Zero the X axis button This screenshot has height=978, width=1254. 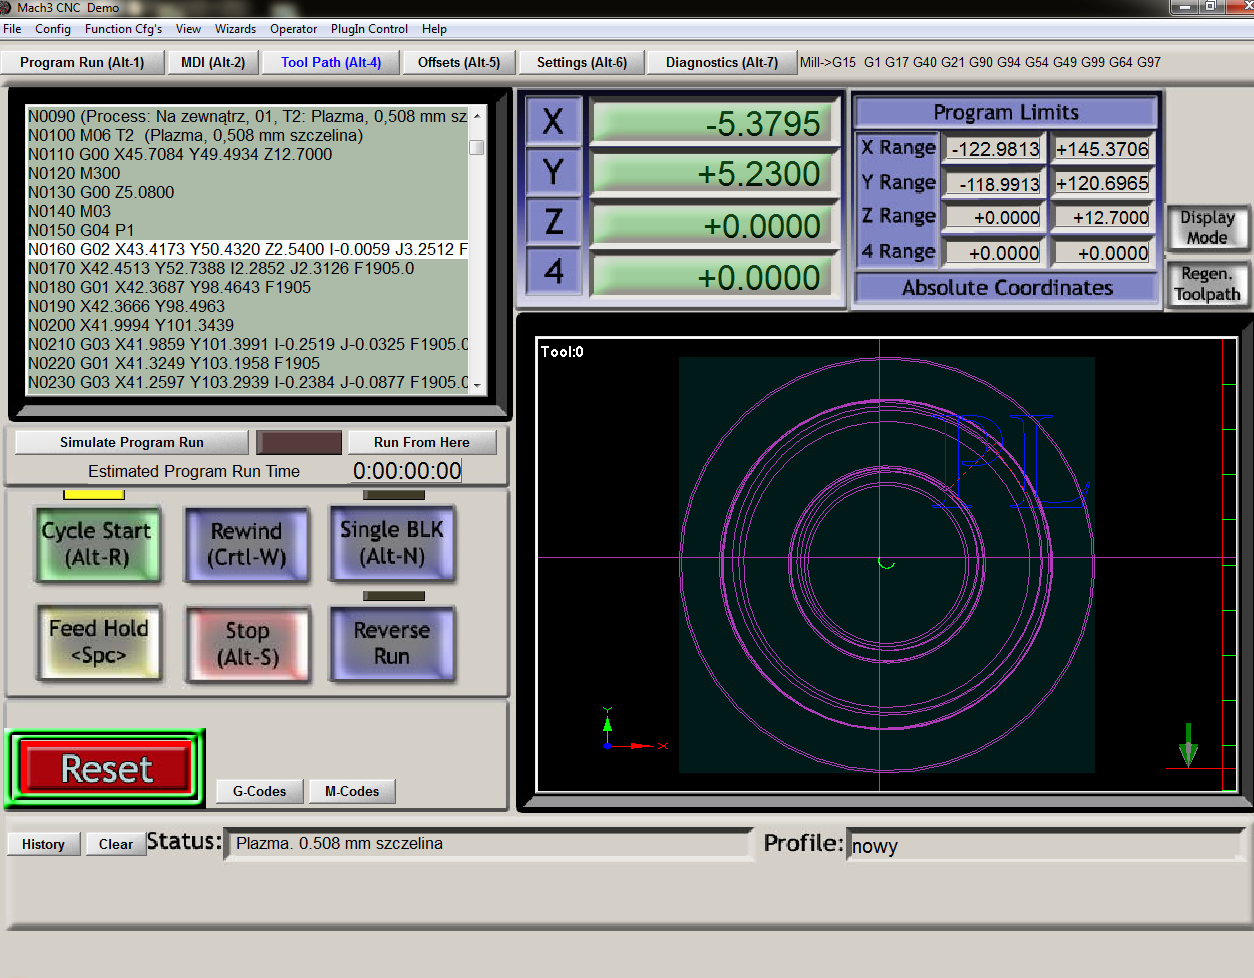[553, 122]
